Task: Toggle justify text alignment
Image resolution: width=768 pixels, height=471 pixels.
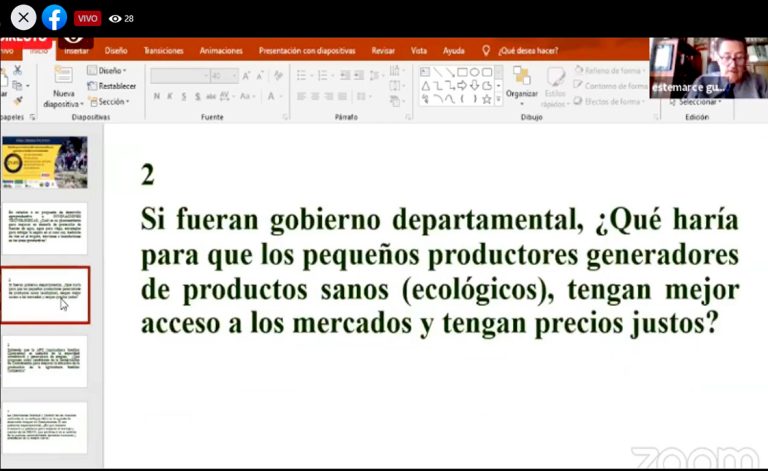Action: pos(342,96)
